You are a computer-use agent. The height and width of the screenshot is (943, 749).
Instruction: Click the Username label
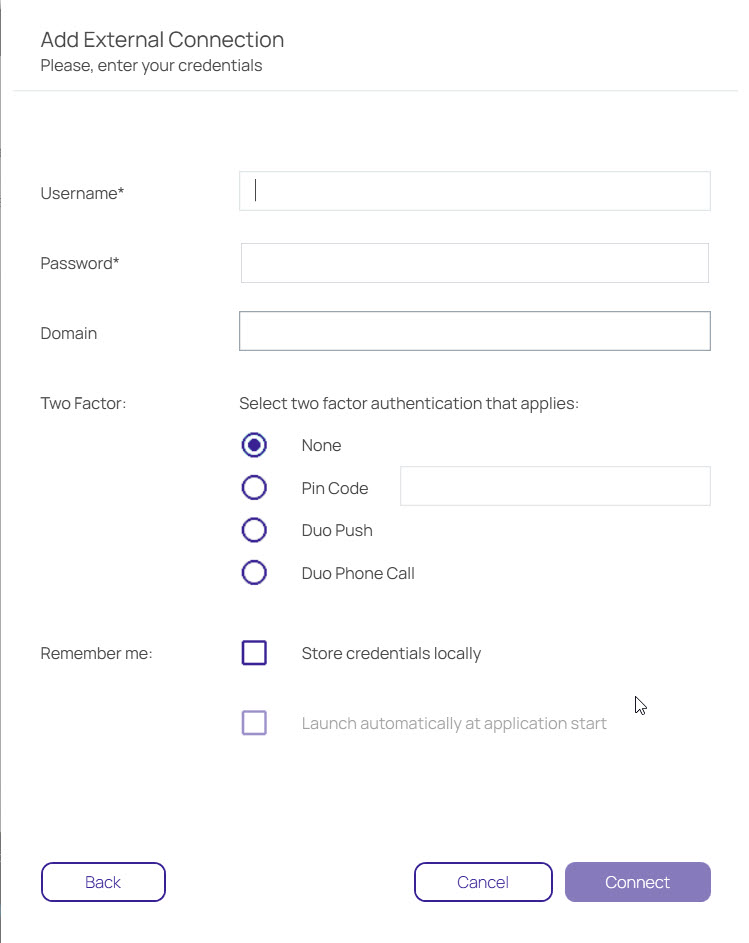point(81,193)
